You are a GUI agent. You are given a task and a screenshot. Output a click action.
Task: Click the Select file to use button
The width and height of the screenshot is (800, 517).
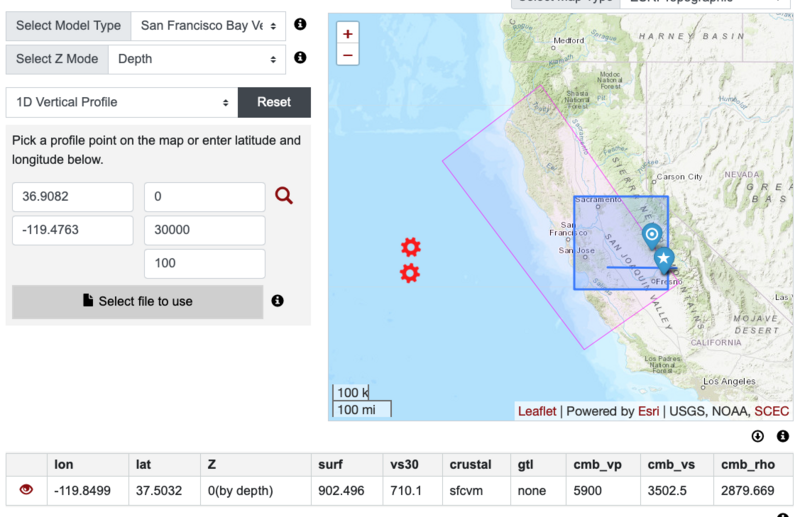coord(138,302)
